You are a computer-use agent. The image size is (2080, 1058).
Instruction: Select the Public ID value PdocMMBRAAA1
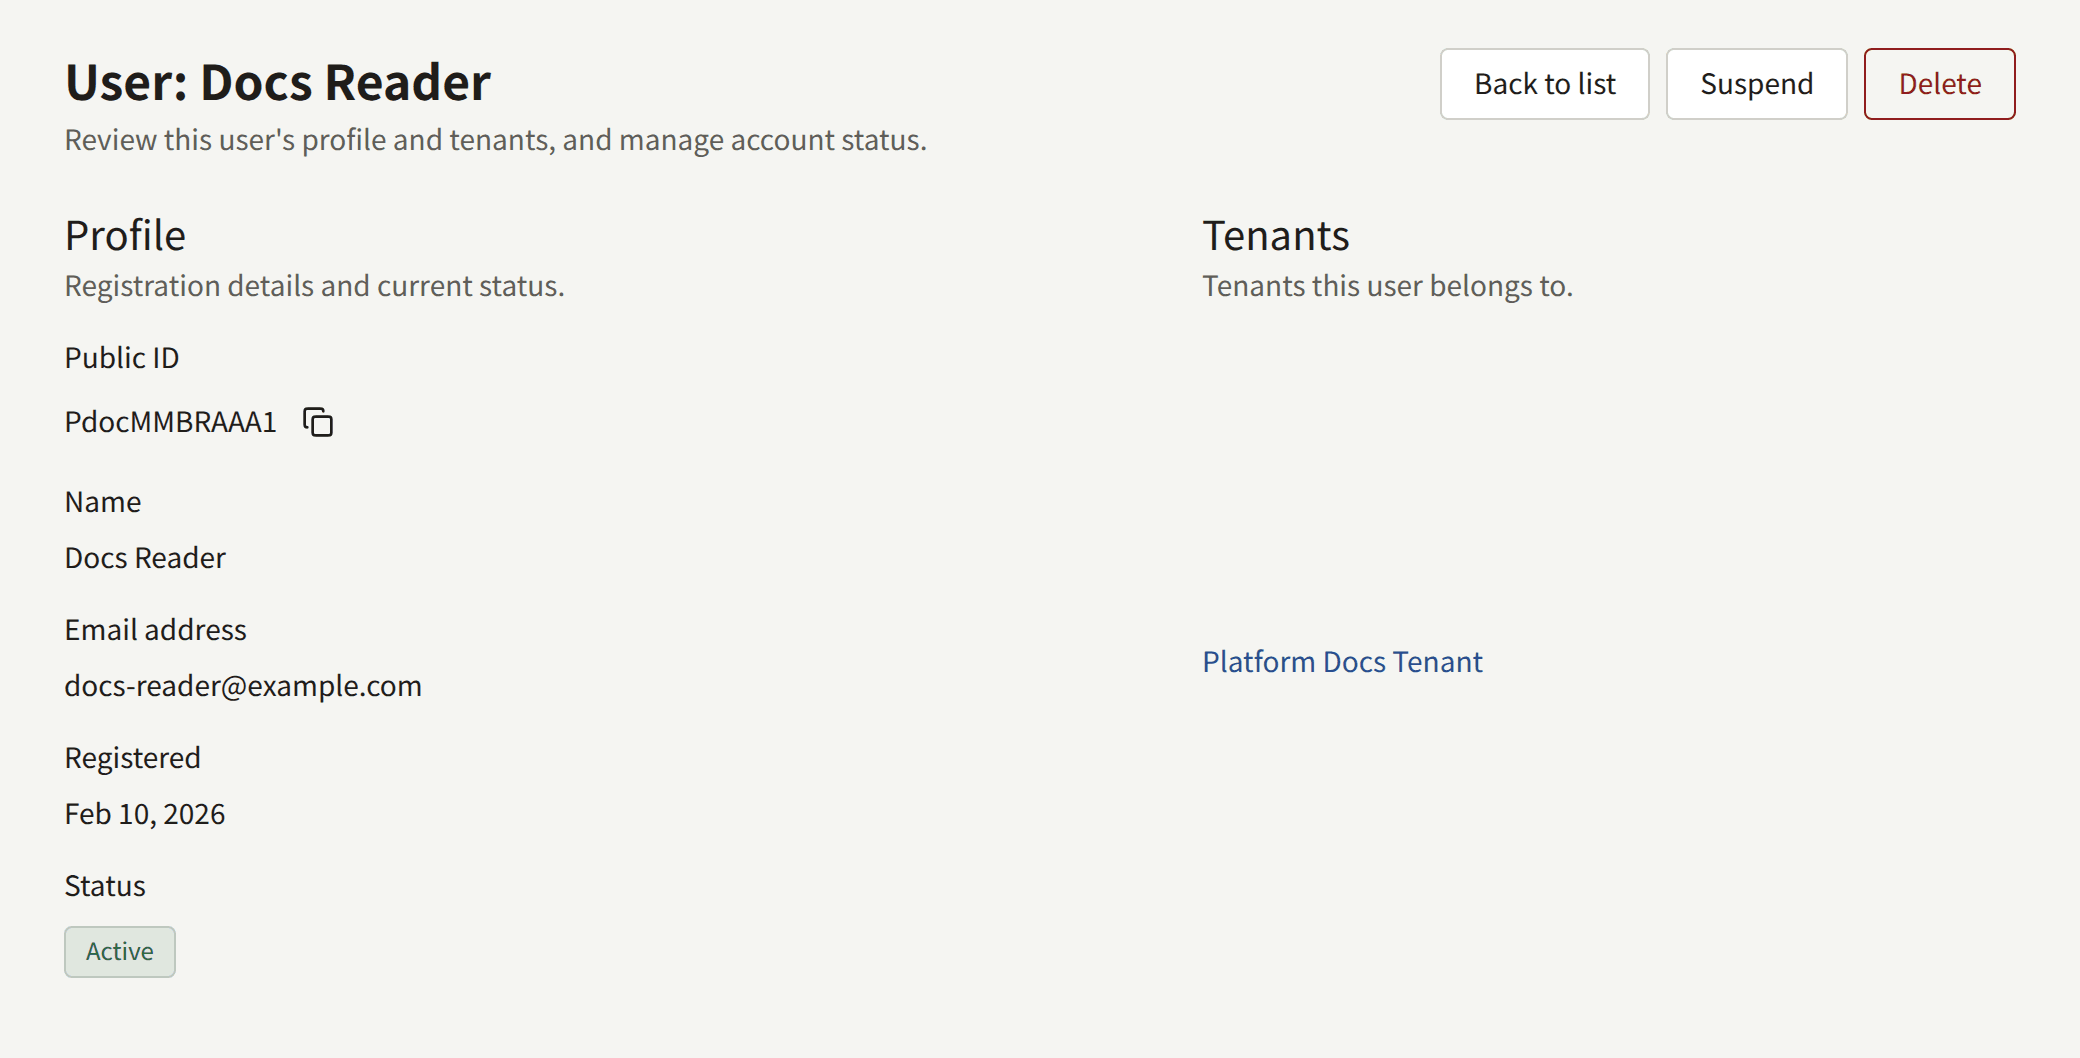click(170, 422)
